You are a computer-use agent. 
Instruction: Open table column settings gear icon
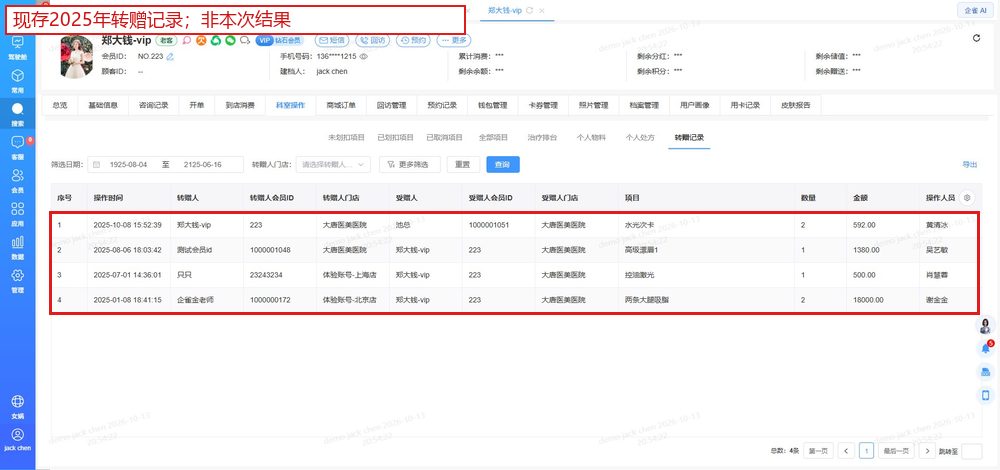pos(967,198)
